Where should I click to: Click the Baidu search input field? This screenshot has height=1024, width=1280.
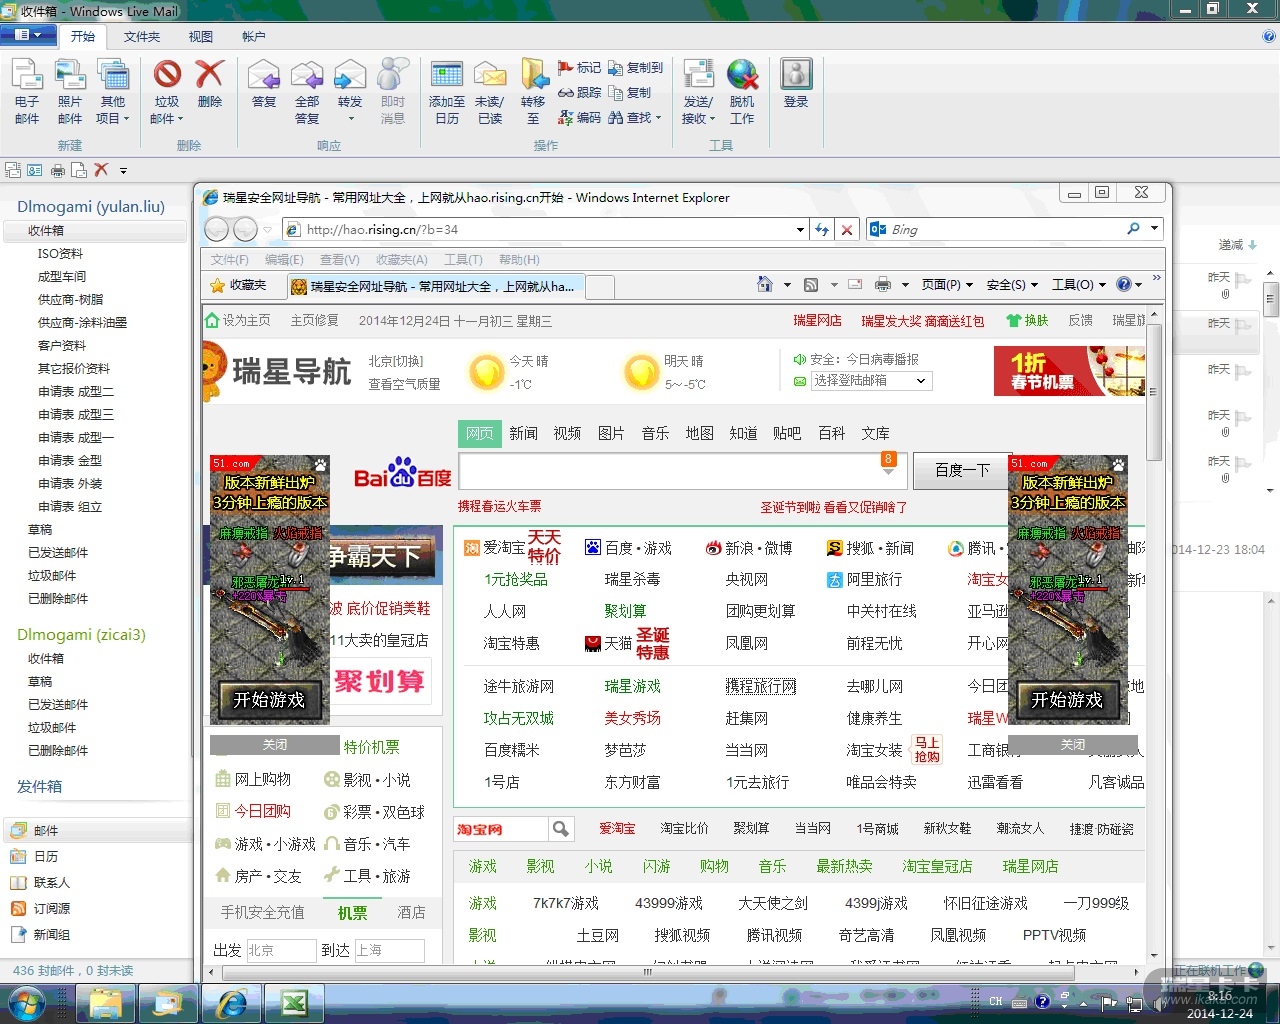[668, 470]
